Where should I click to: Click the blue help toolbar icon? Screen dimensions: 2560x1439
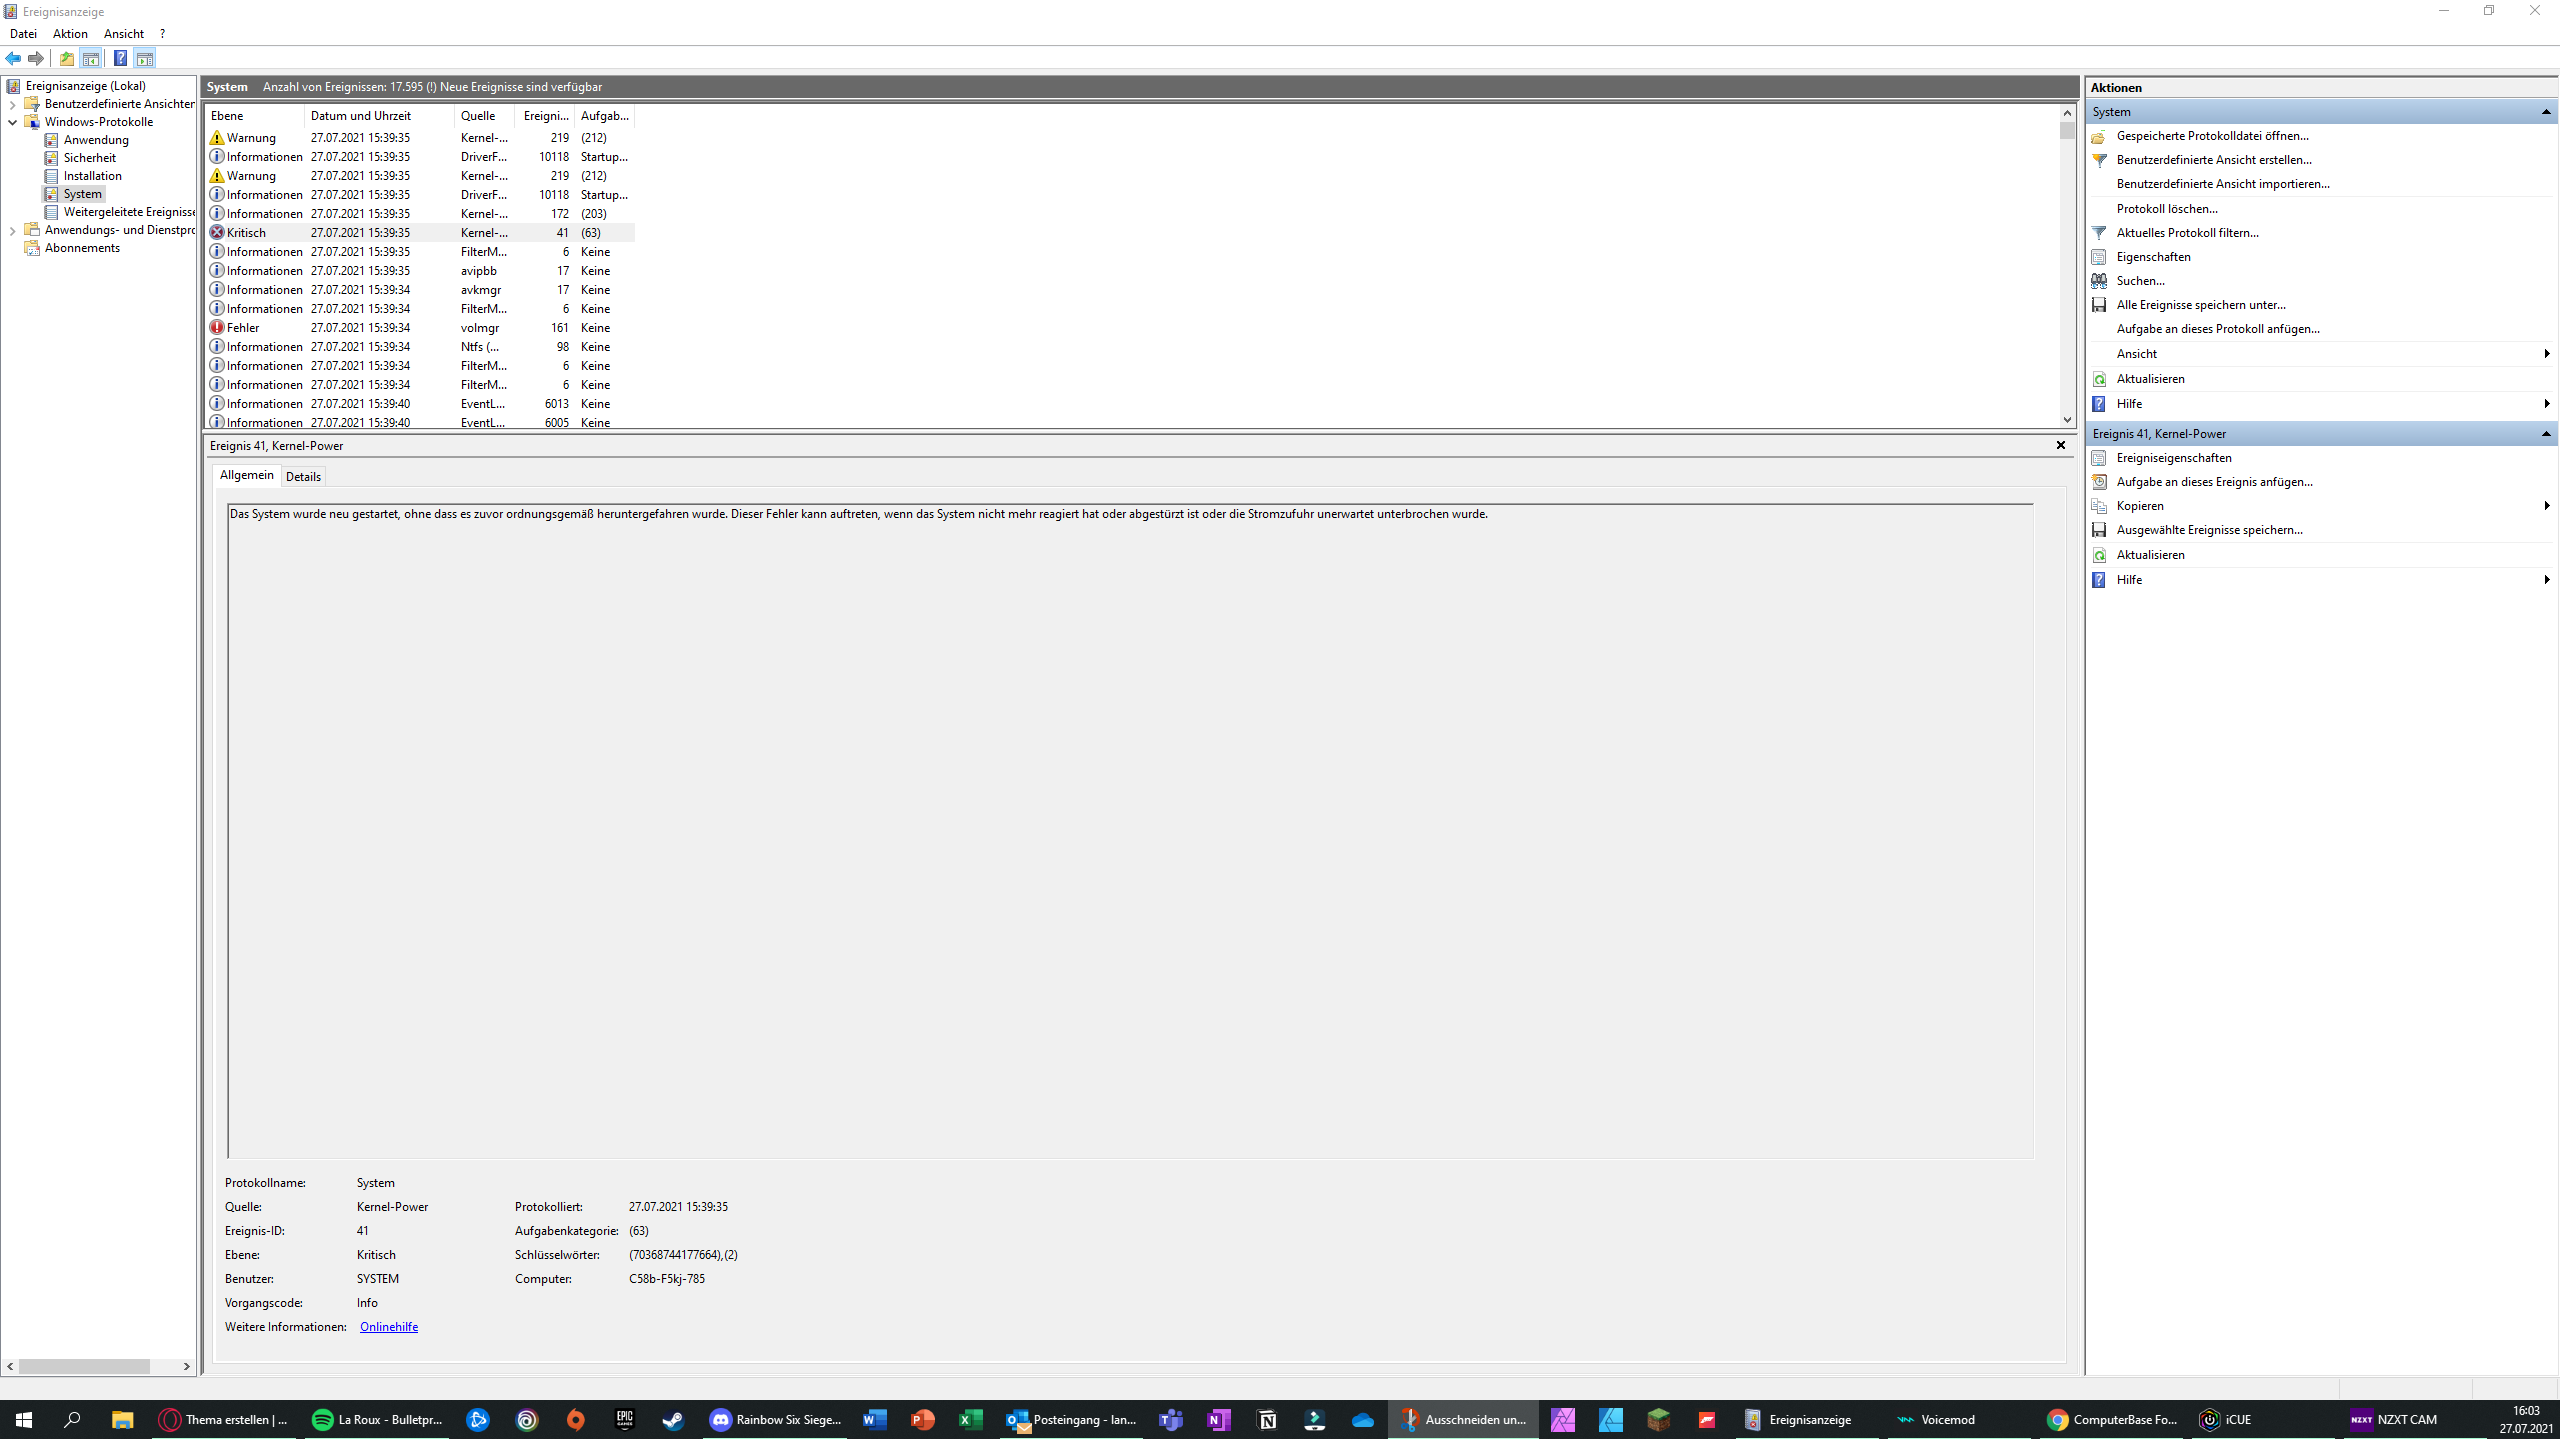pyautogui.click(x=120, y=58)
